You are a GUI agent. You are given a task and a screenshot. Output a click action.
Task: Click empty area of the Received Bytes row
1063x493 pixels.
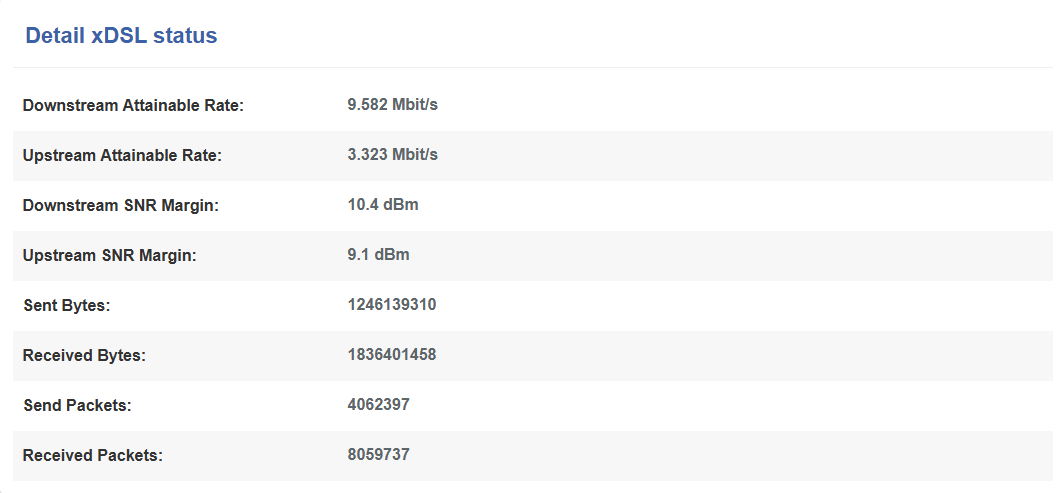click(746, 356)
